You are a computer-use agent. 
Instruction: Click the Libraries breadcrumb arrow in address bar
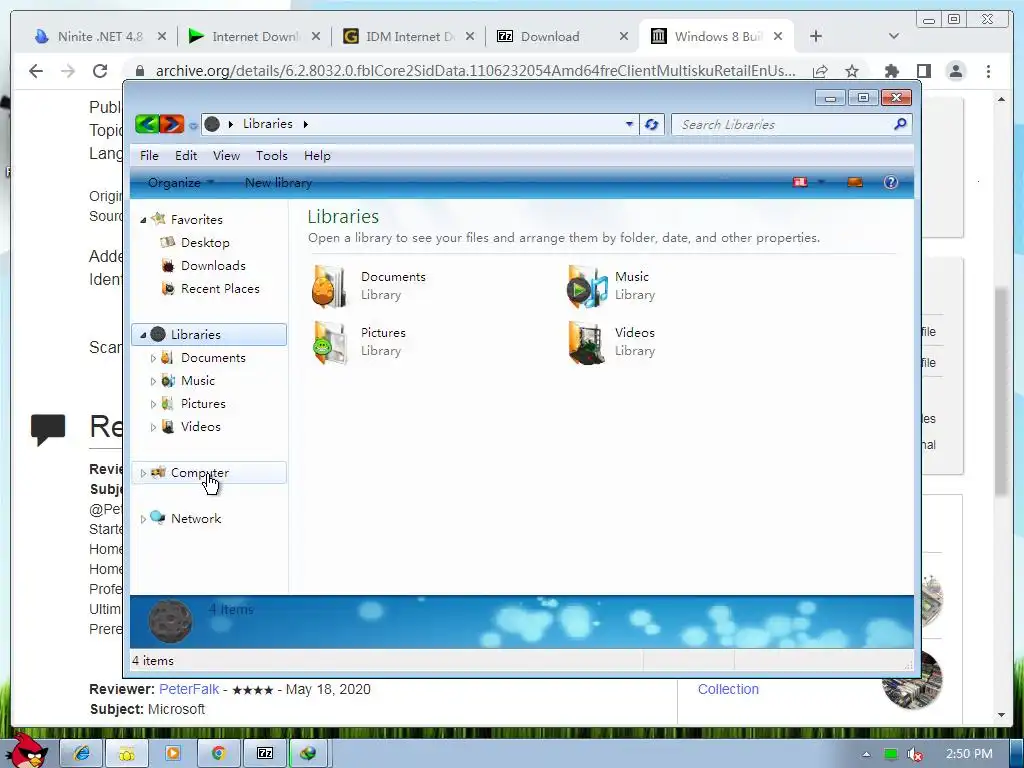click(x=305, y=124)
